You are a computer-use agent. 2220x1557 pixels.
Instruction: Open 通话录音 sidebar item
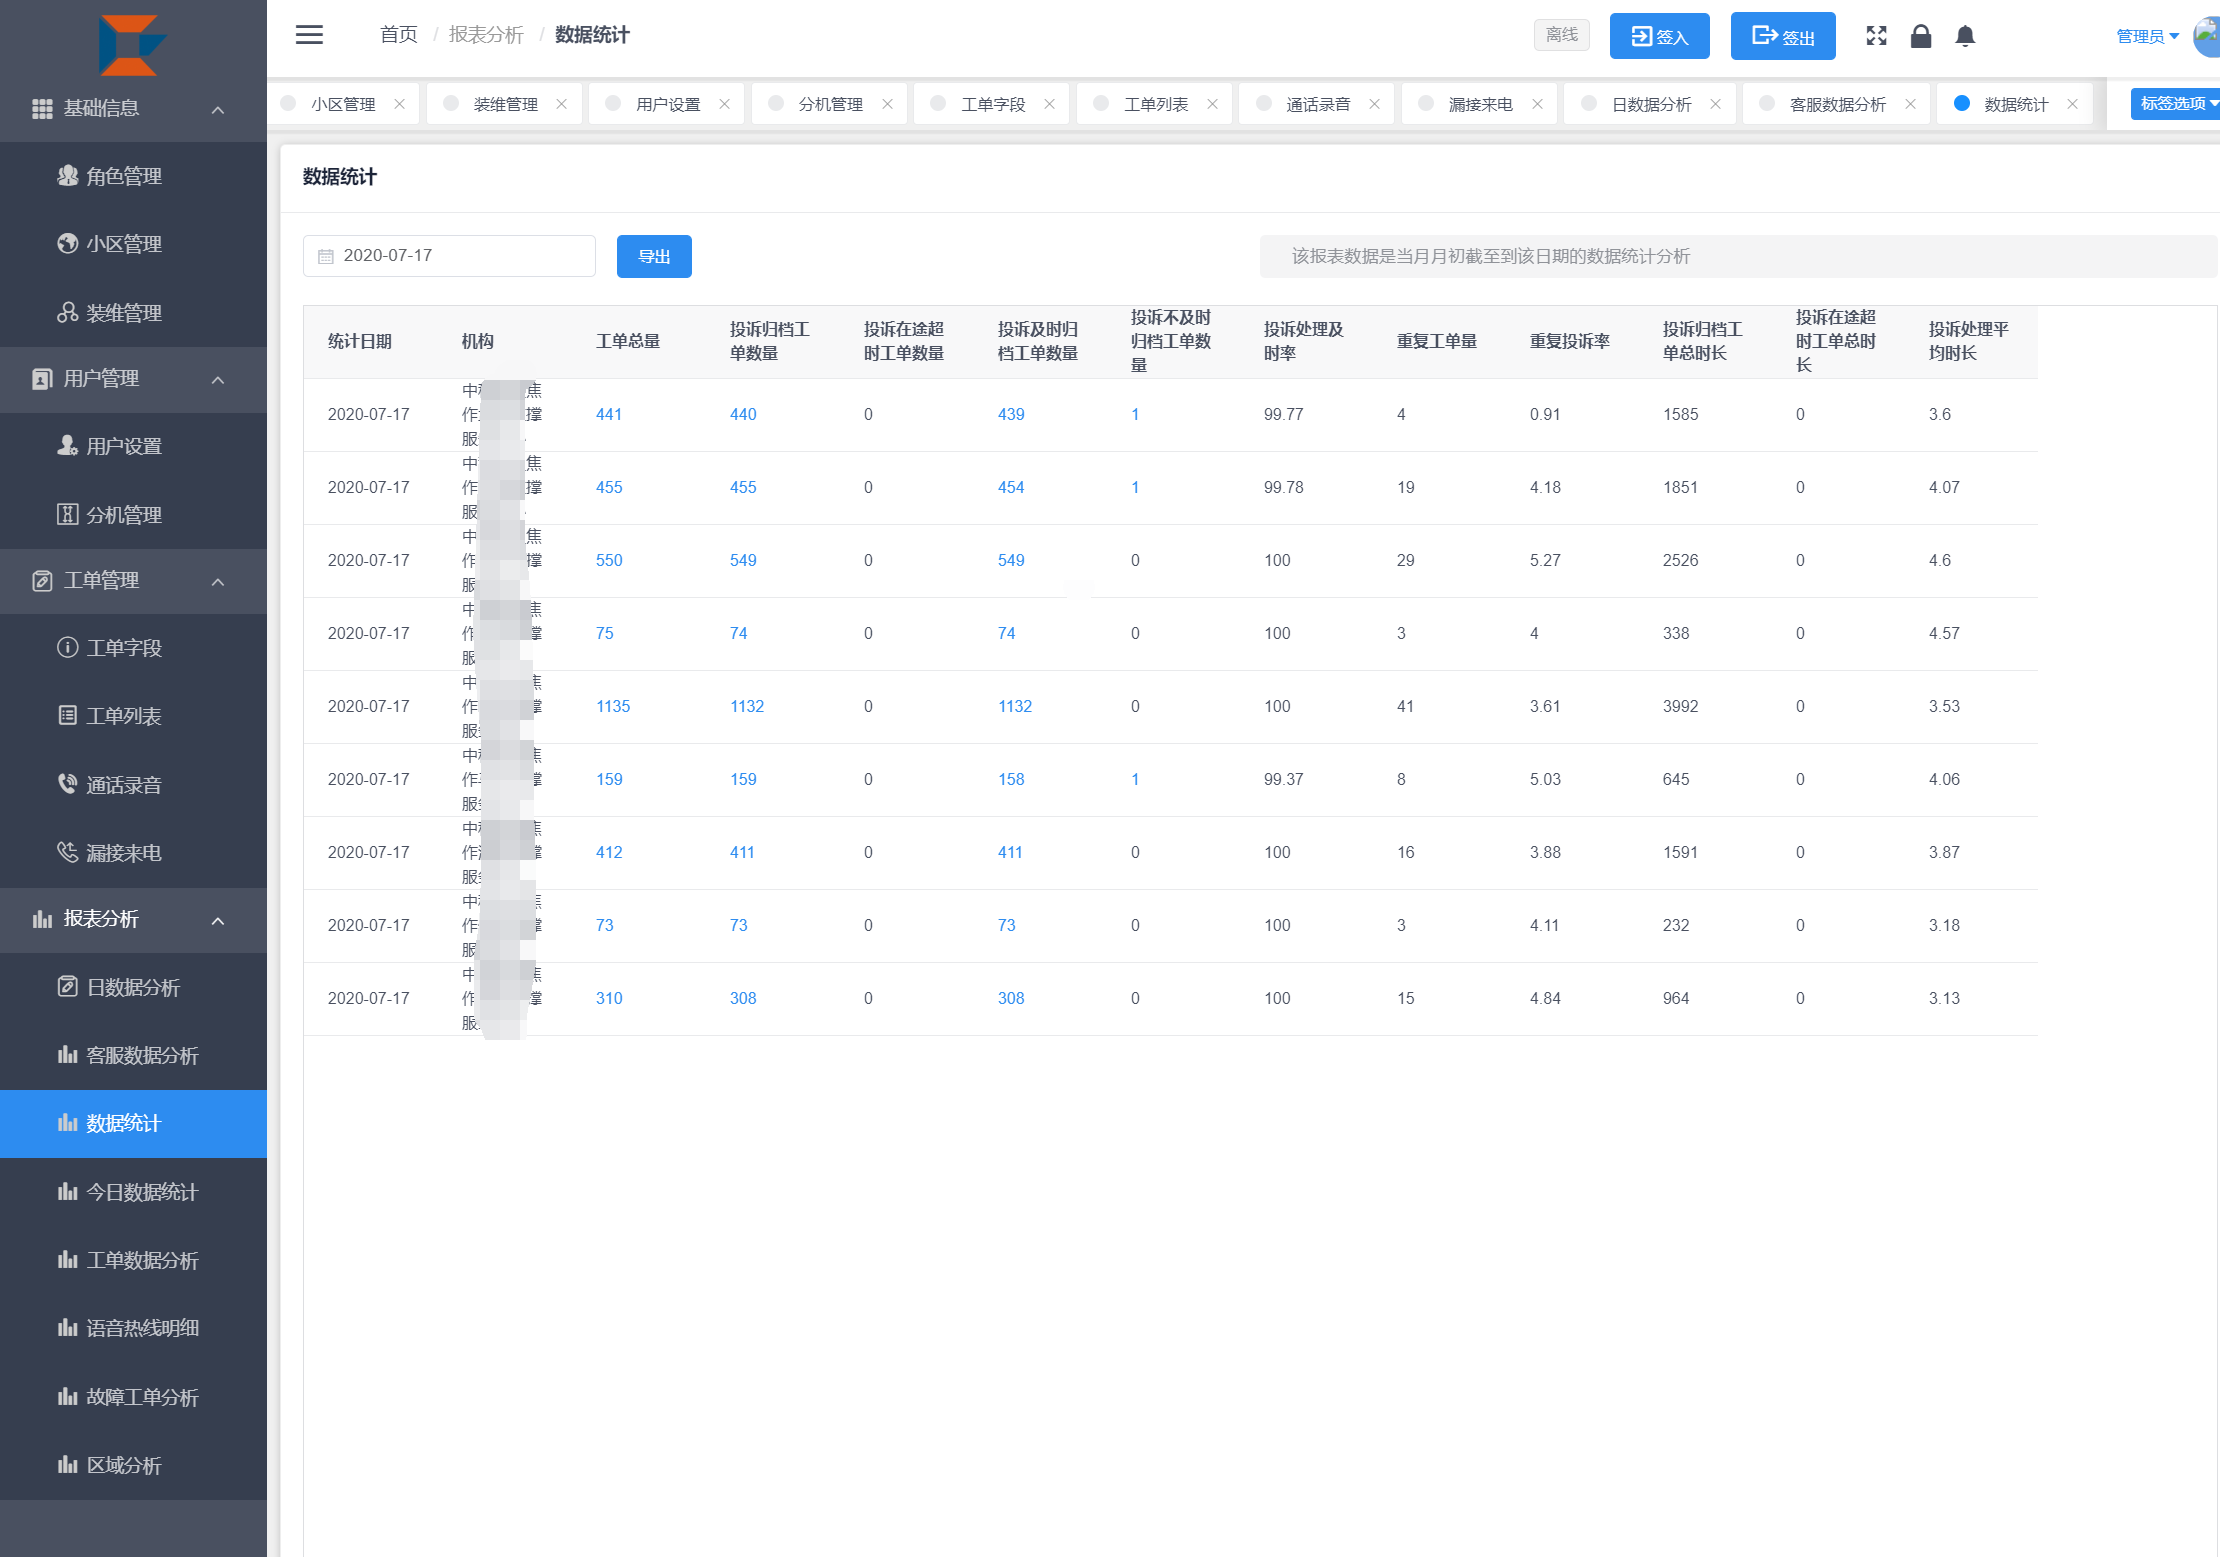click(124, 785)
